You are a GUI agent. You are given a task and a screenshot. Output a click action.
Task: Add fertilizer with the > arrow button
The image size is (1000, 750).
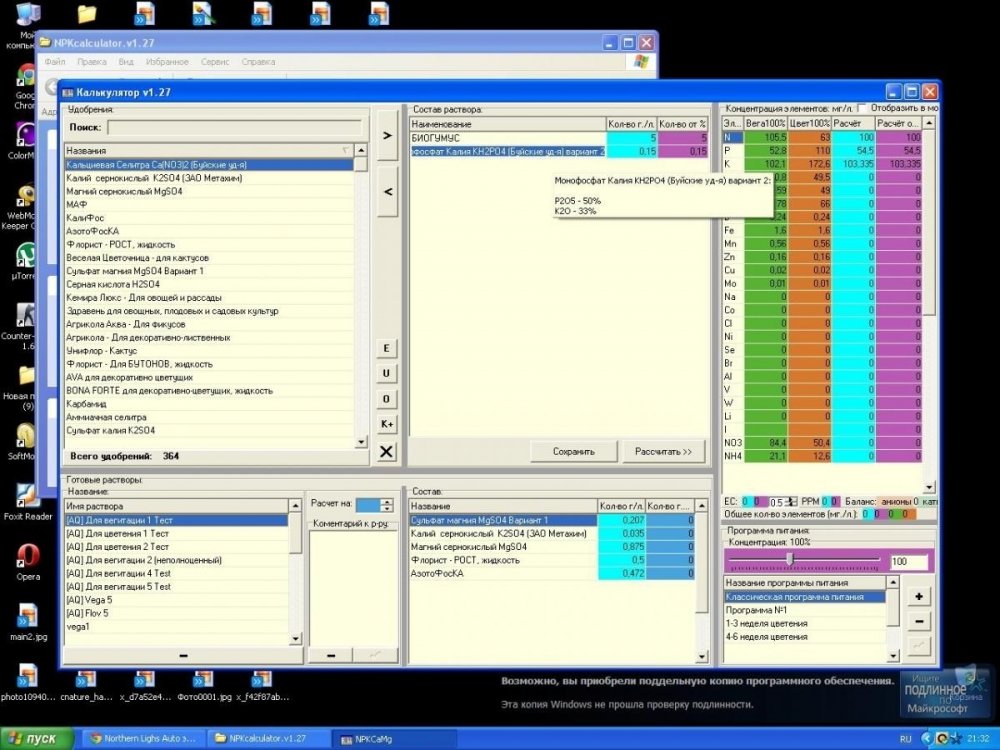click(x=387, y=135)
